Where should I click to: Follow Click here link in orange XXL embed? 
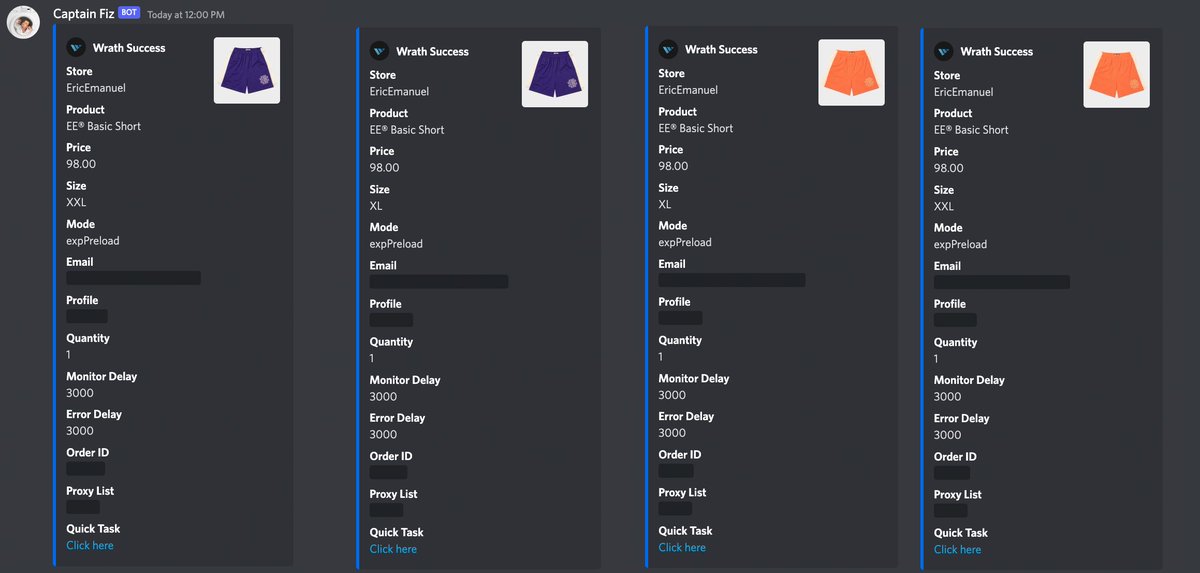(x=957, y=549)
